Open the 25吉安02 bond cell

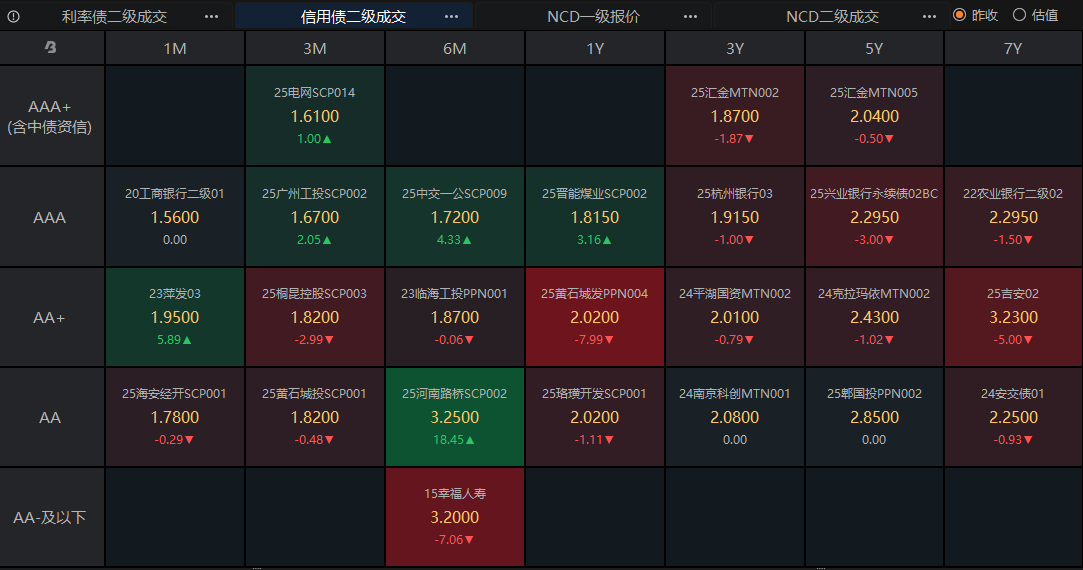[x=1013, y=317]
